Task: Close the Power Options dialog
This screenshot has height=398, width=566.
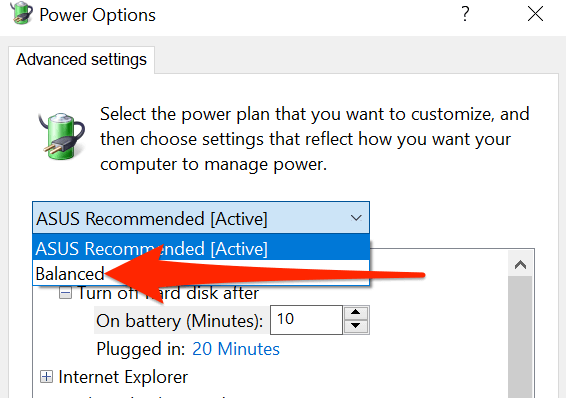Action: [535, 14]
